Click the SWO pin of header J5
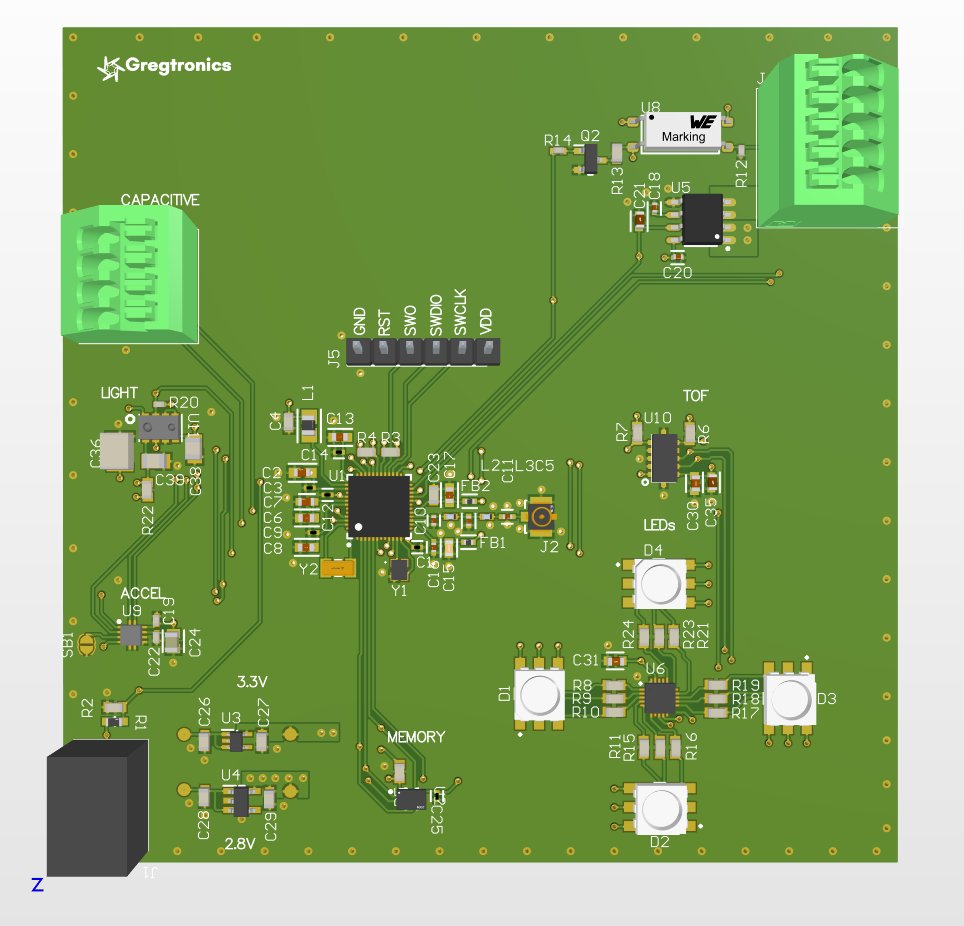Viewport: 964px width, 926px height. 410,352
